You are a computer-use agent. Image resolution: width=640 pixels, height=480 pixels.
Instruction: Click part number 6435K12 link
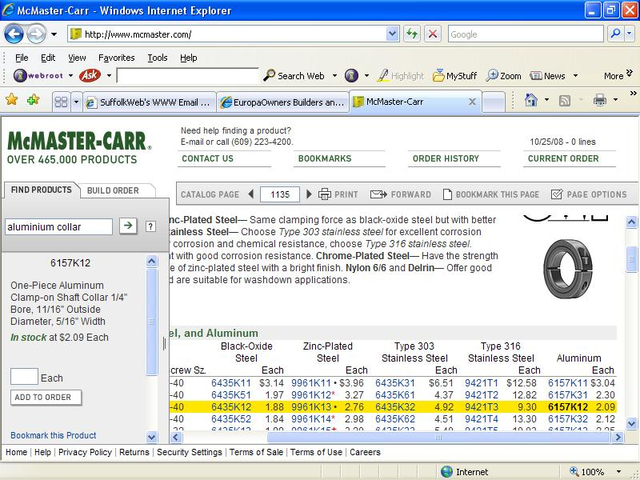tap(230, 407)
